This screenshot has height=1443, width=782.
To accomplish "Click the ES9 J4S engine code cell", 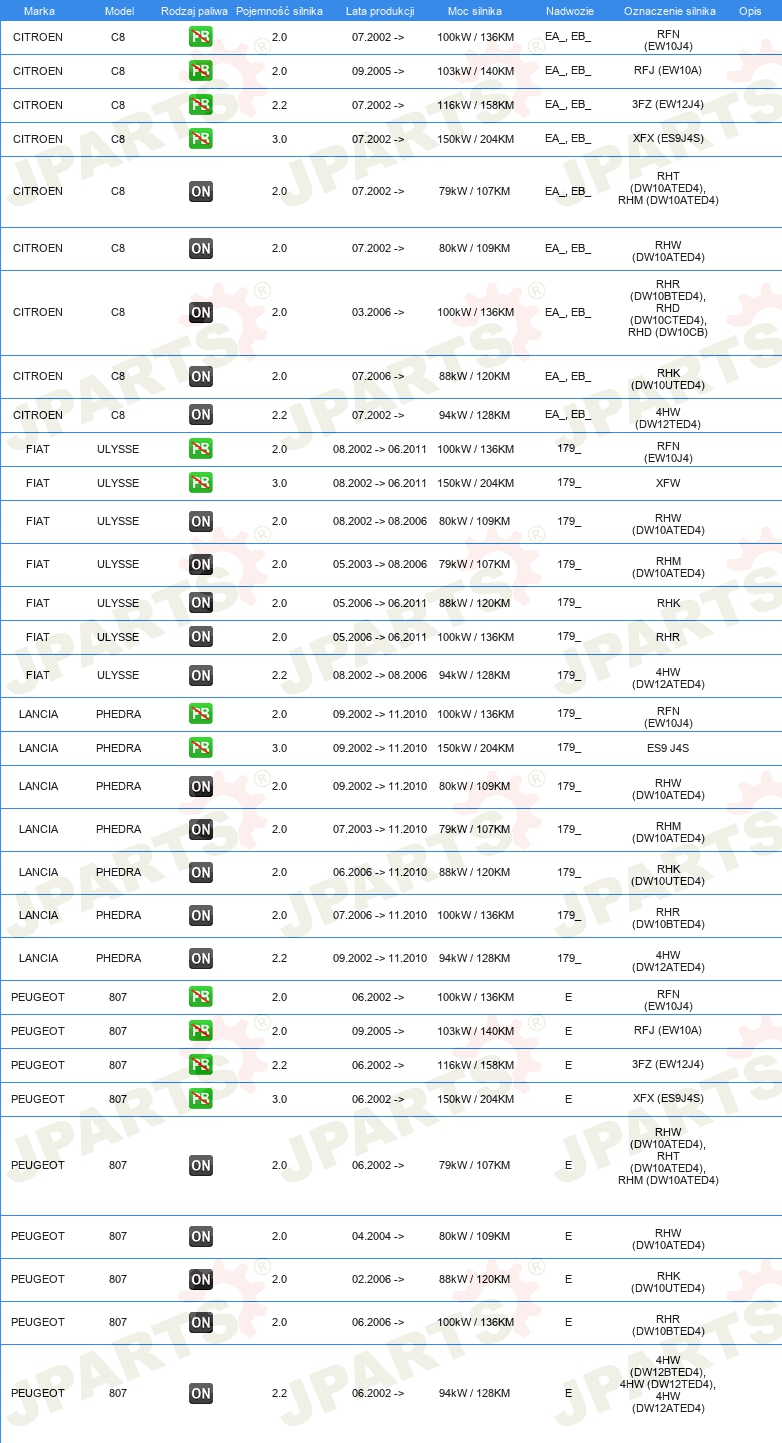I will coord(668,748).
